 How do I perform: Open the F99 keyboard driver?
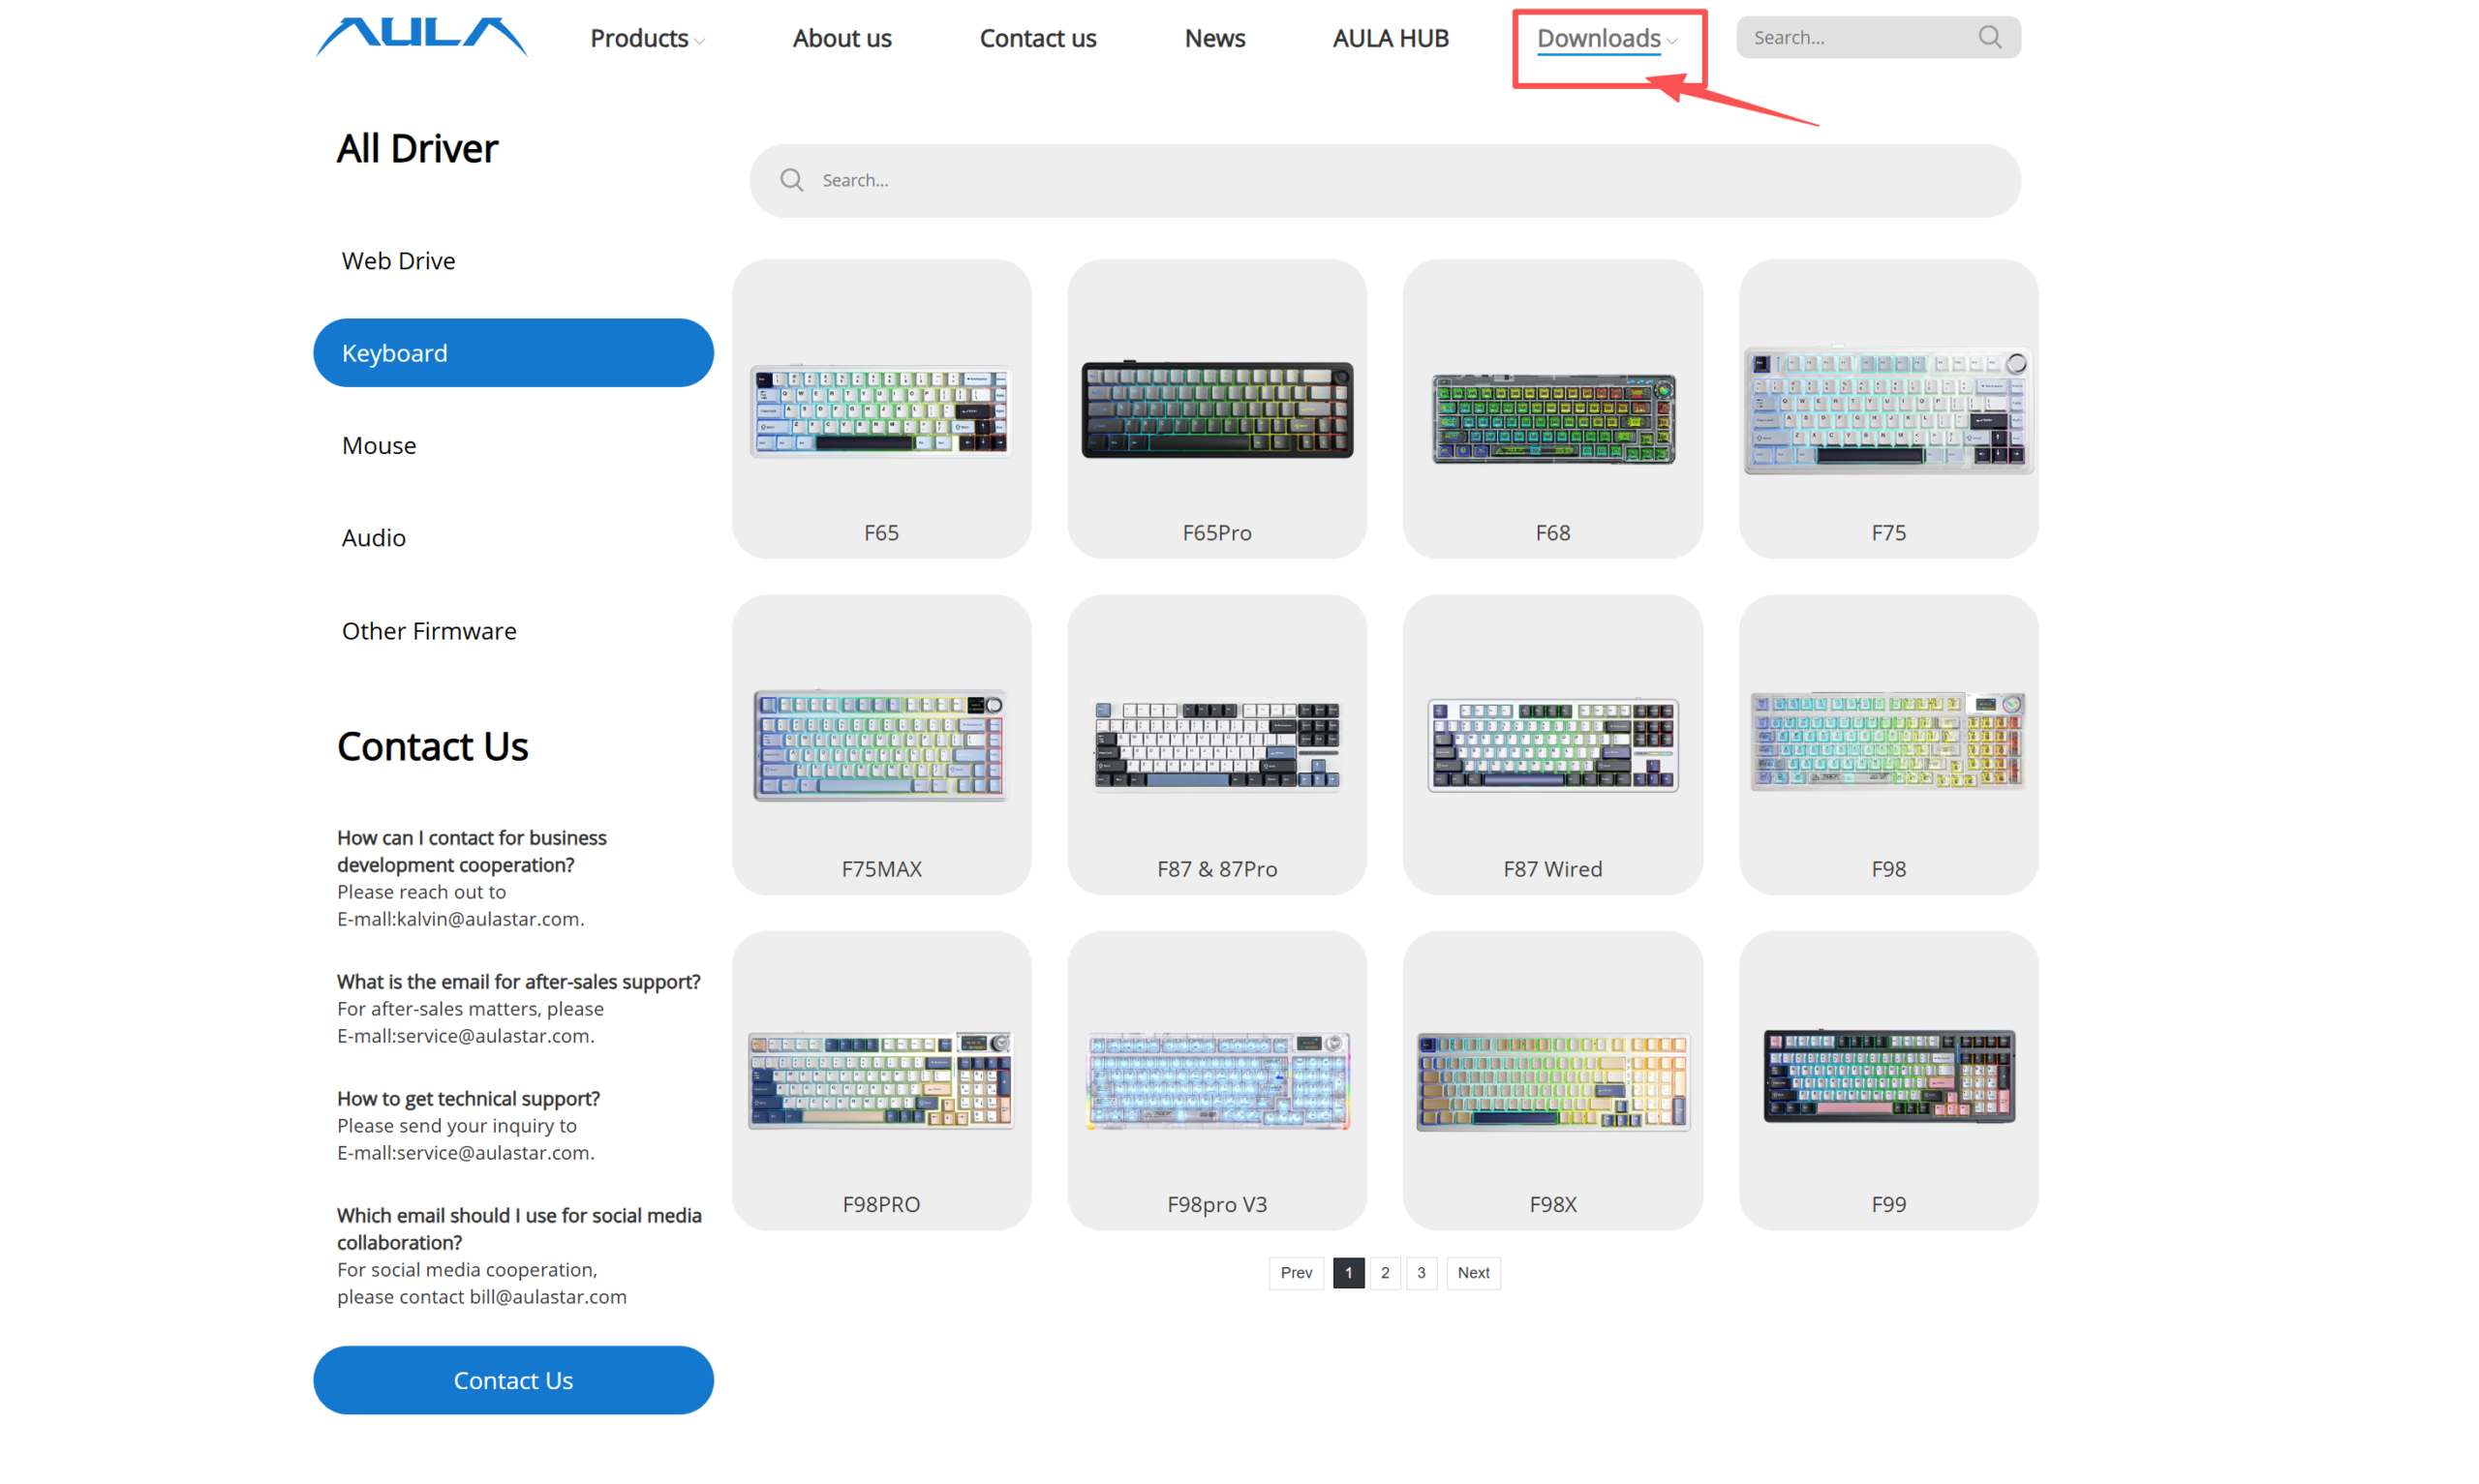[x=1888, y=1080]
